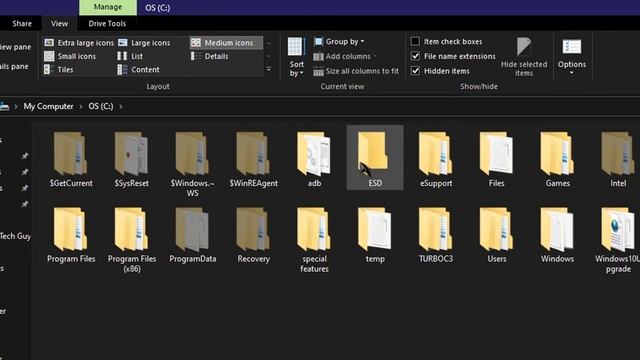The width and height of the screenshot is (640, 360).
Task: Switch layout to Large icons
Action: pyautogui.click(x=144, y=42)
